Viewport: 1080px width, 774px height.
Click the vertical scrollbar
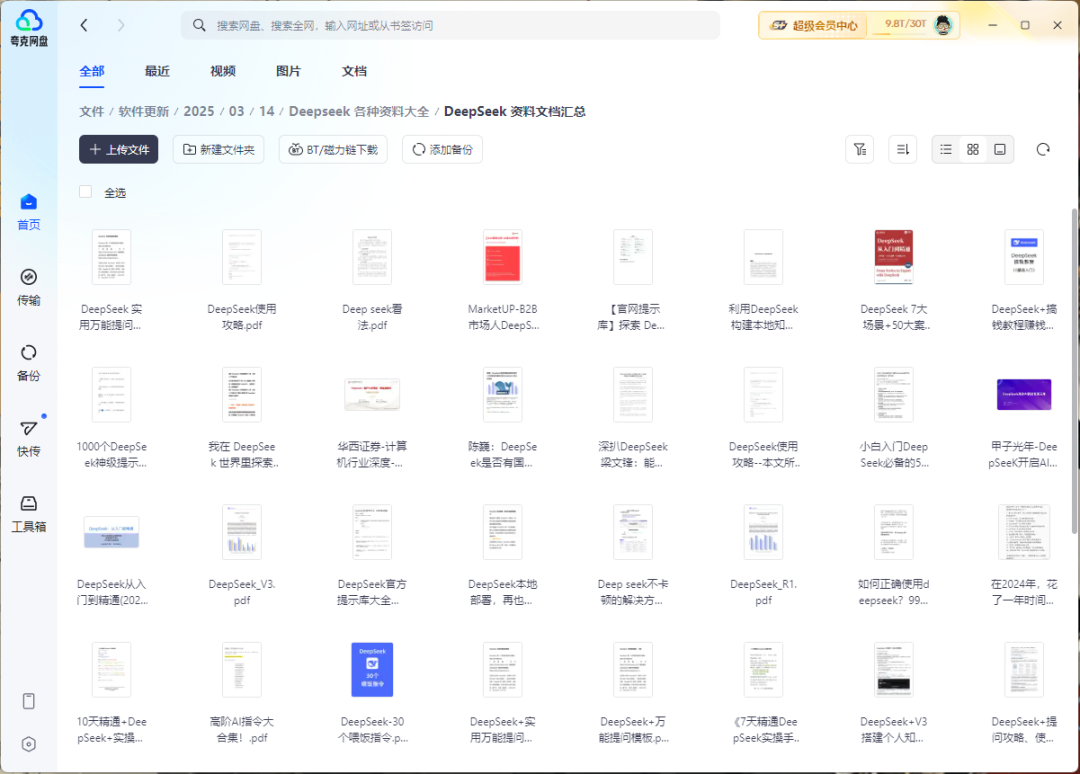point(1074,372)
